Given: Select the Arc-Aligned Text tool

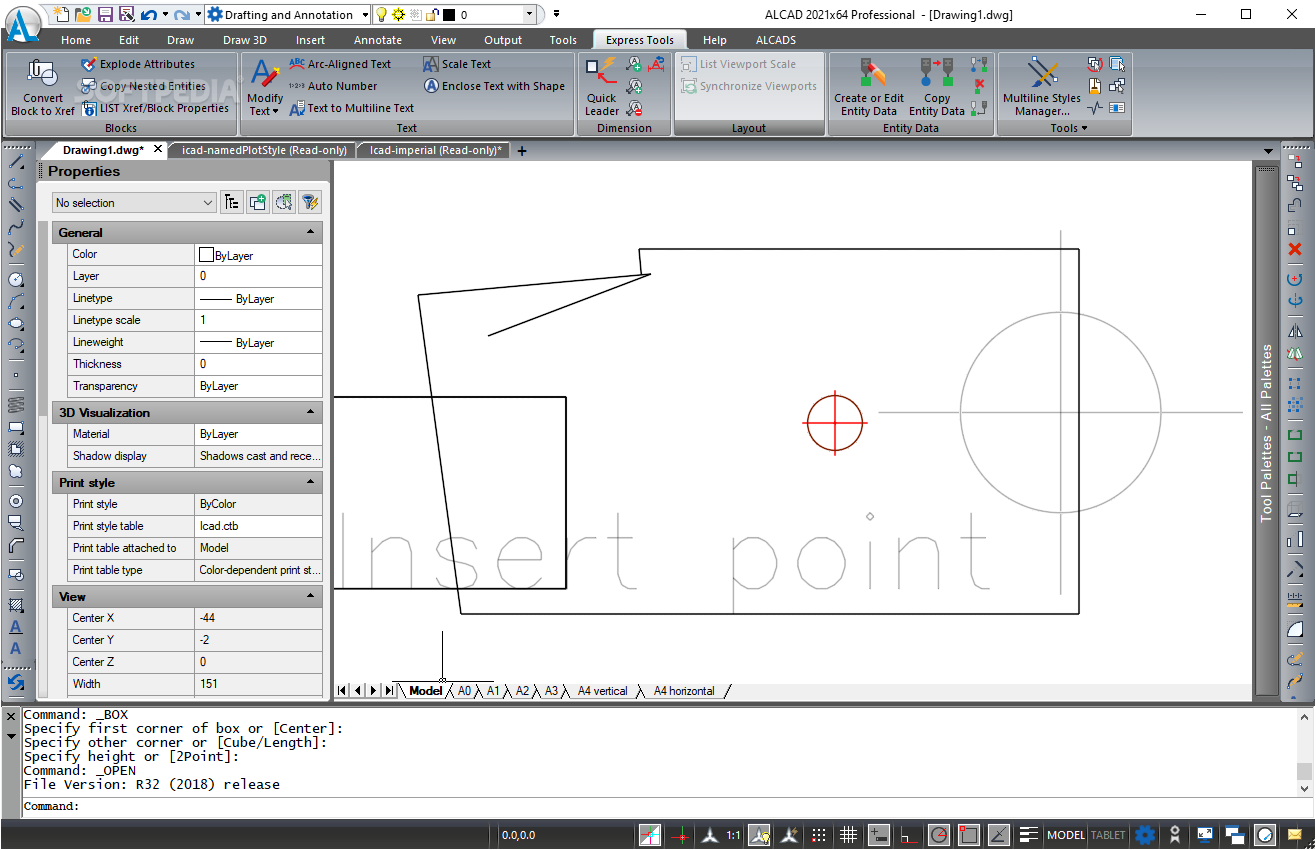Looking at the screenshot, I should point(340,64).
